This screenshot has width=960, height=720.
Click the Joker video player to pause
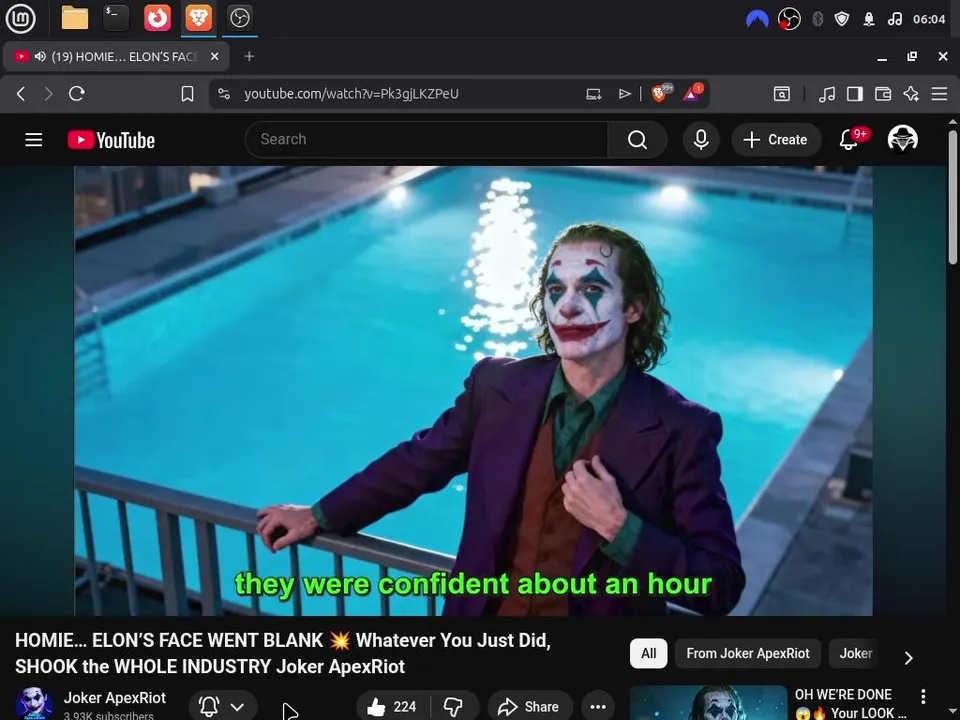tap(473, 391)
